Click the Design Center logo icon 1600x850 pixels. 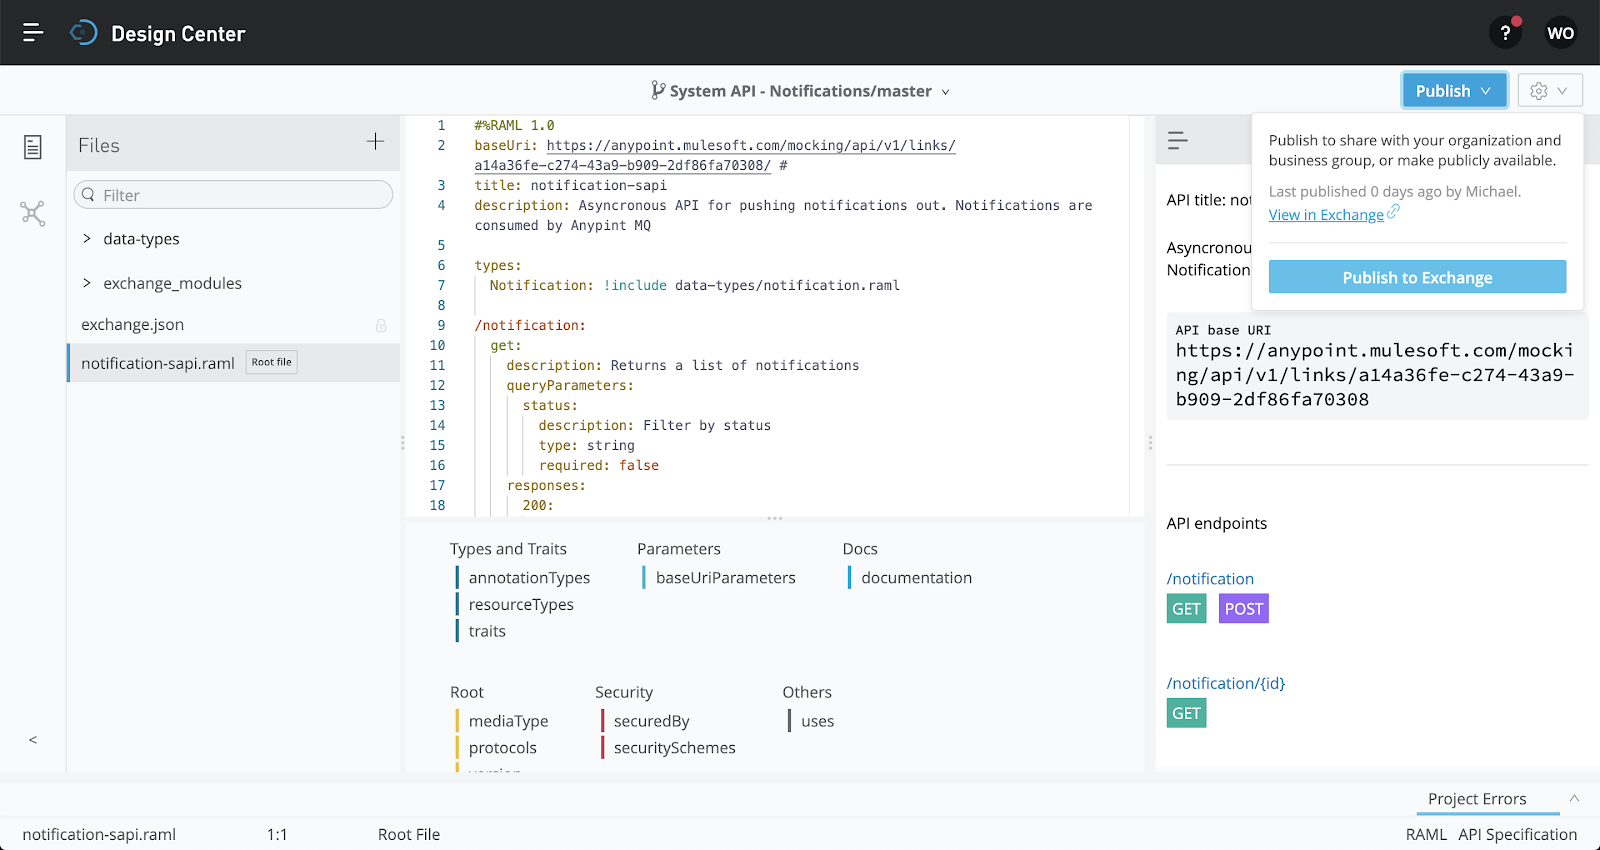84,33
